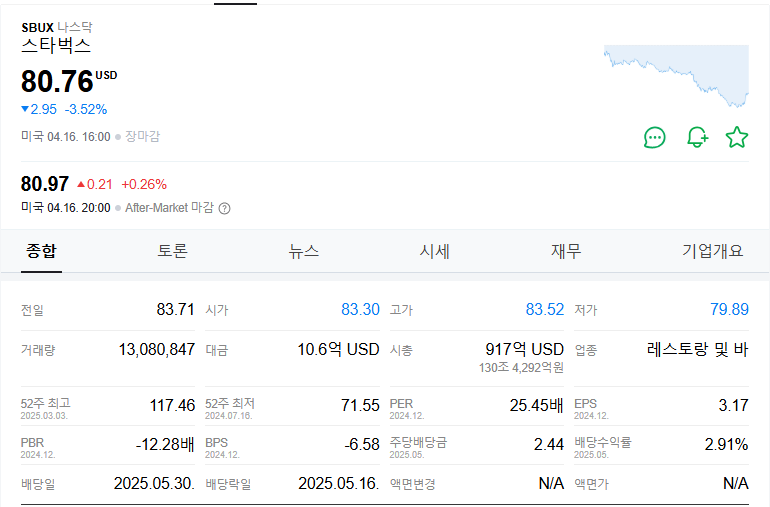Click BPS value -6.58
This screenshot has width=770, height=507.
click(x=362, y=445)
